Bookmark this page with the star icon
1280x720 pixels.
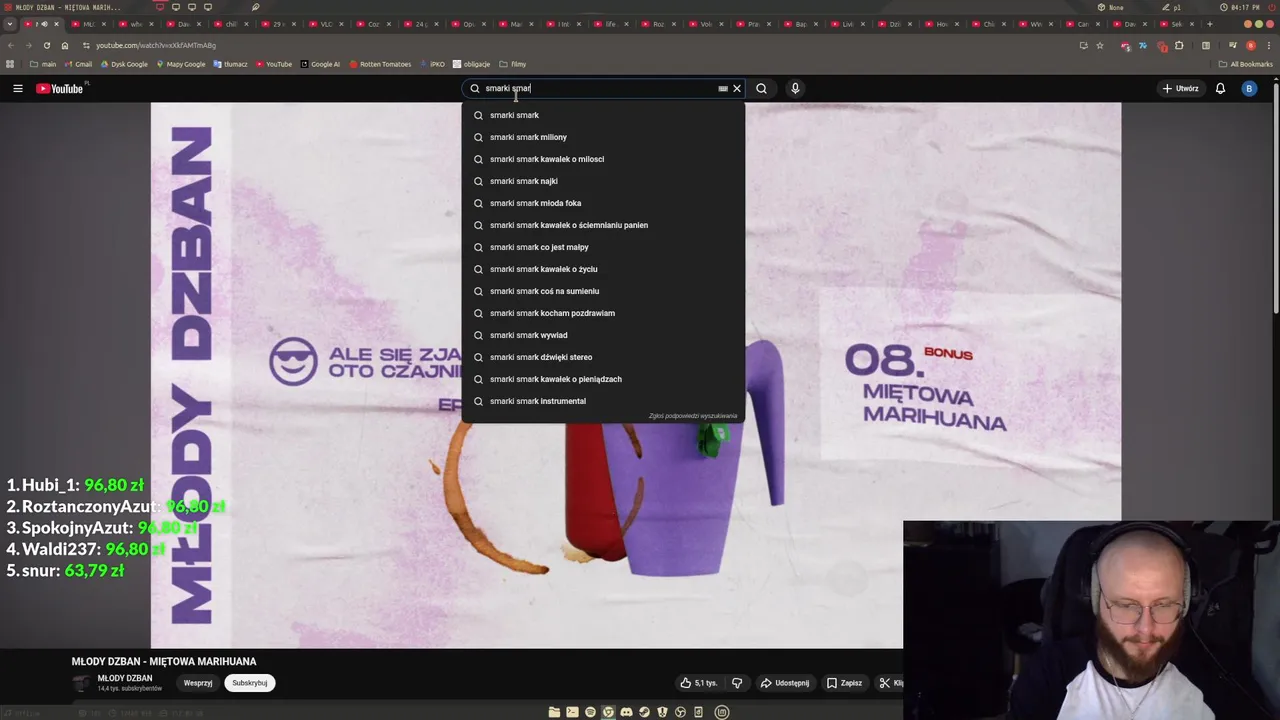click(1100, 45)
